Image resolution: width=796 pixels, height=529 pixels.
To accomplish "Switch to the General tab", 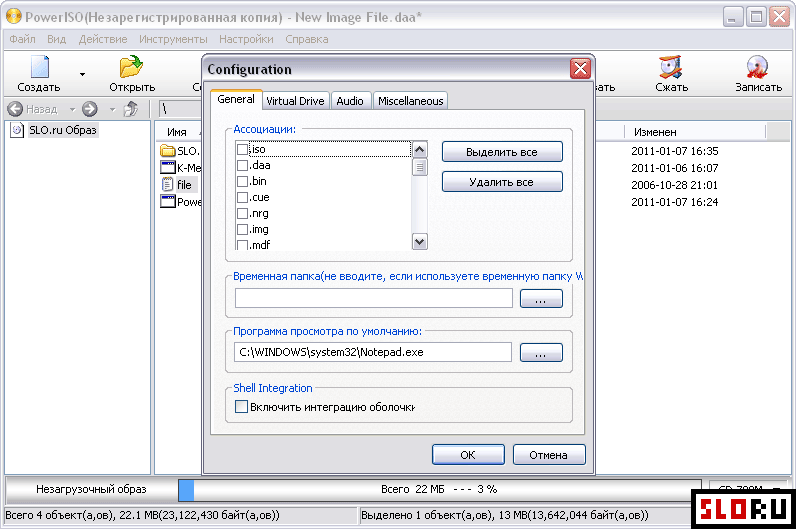I will [236, 100].
